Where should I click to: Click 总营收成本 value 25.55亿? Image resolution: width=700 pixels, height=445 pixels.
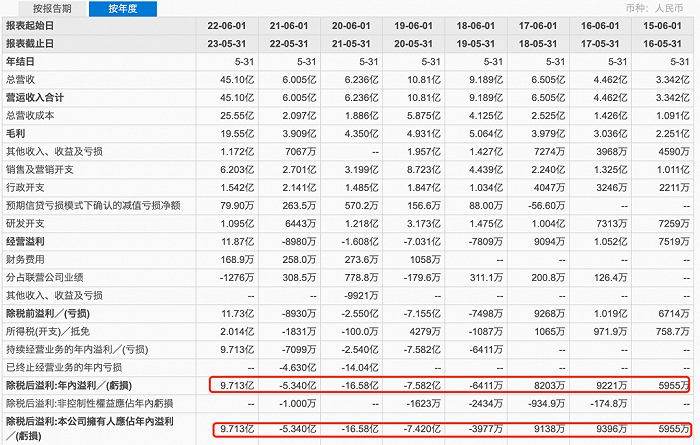(237, 116)
